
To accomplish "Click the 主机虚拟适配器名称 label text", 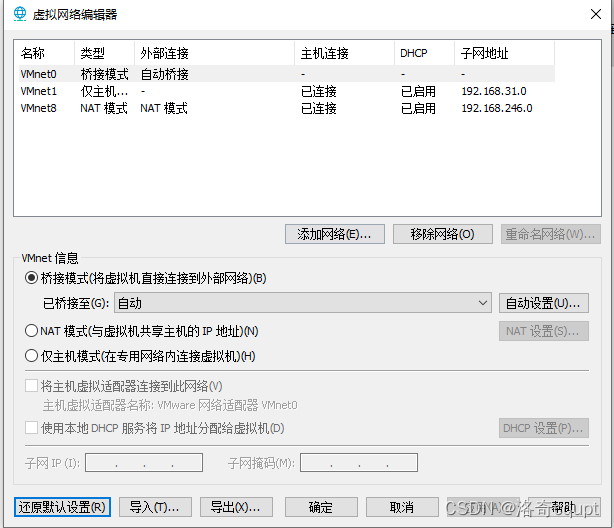I will click(170, 405).
